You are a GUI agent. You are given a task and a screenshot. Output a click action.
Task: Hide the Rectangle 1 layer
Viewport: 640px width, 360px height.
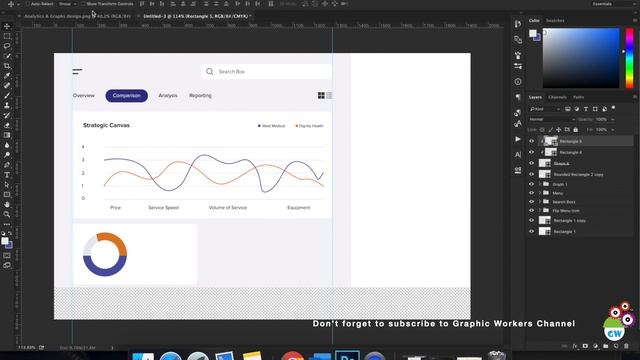[531, 231]
